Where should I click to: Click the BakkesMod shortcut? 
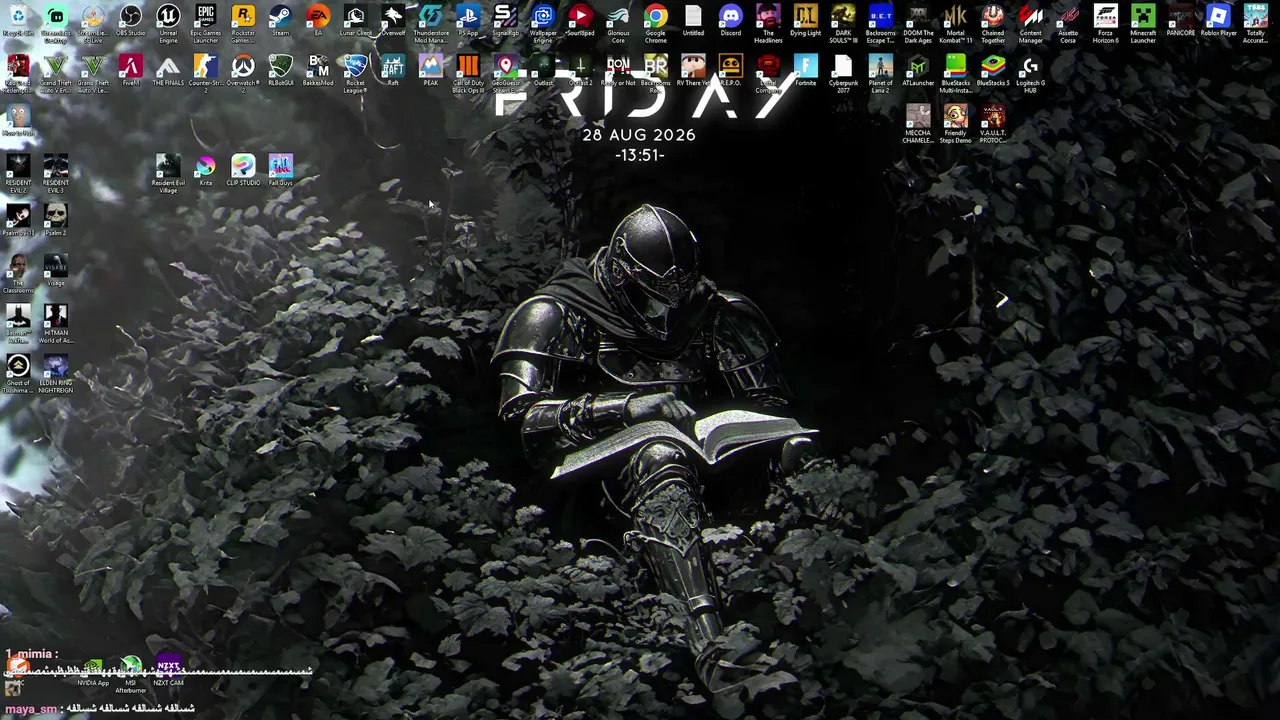pos(318,71)
